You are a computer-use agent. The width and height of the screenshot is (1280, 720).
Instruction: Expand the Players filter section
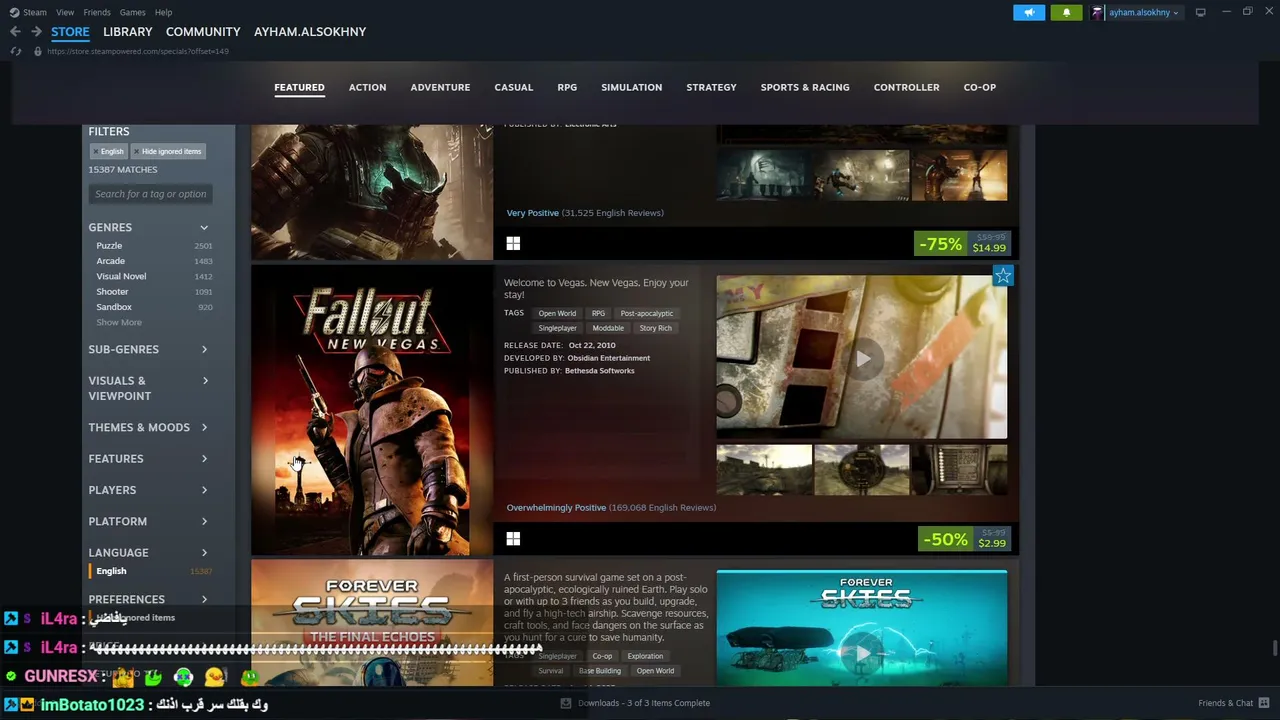click(150, 490)
